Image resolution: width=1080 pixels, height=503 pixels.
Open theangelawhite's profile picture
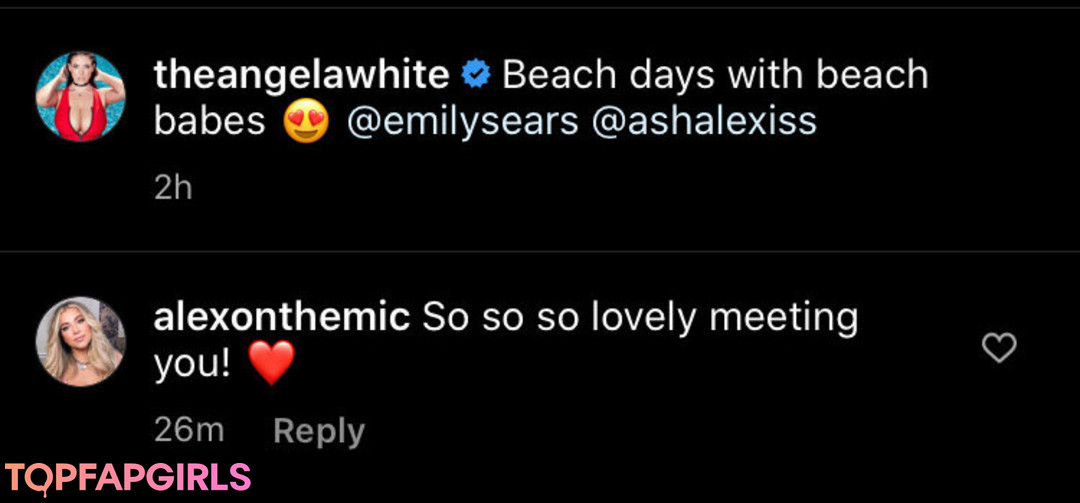click(x=81, y=96)
